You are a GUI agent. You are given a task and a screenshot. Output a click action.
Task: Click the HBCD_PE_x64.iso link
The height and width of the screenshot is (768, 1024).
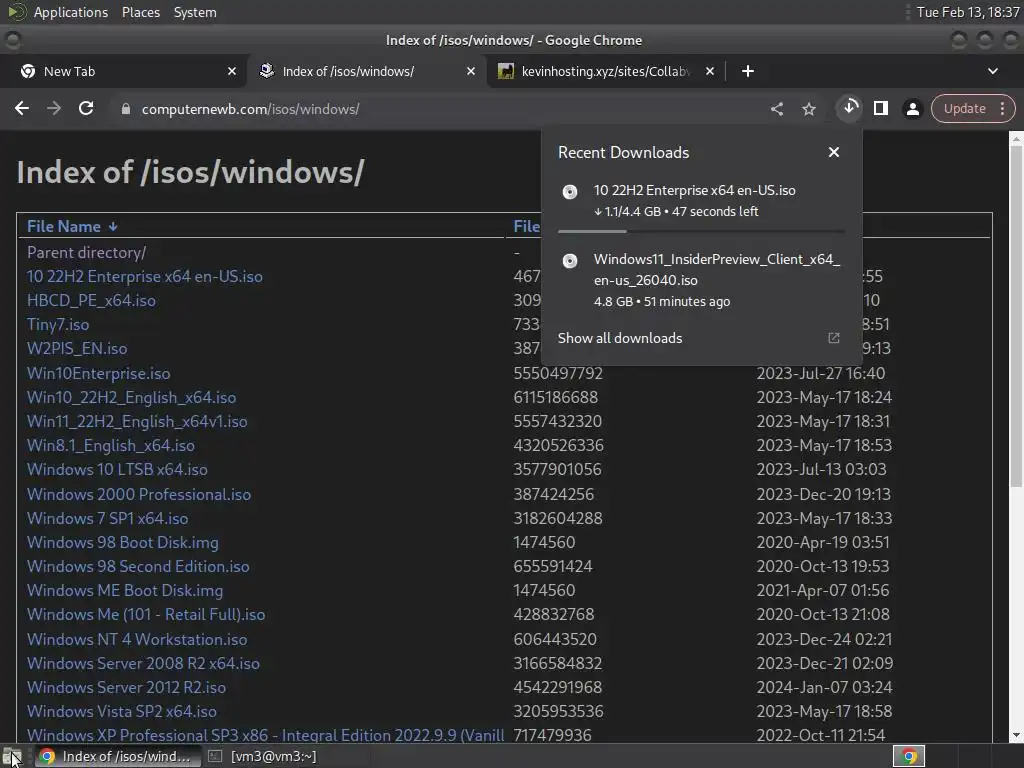(91, 300)
